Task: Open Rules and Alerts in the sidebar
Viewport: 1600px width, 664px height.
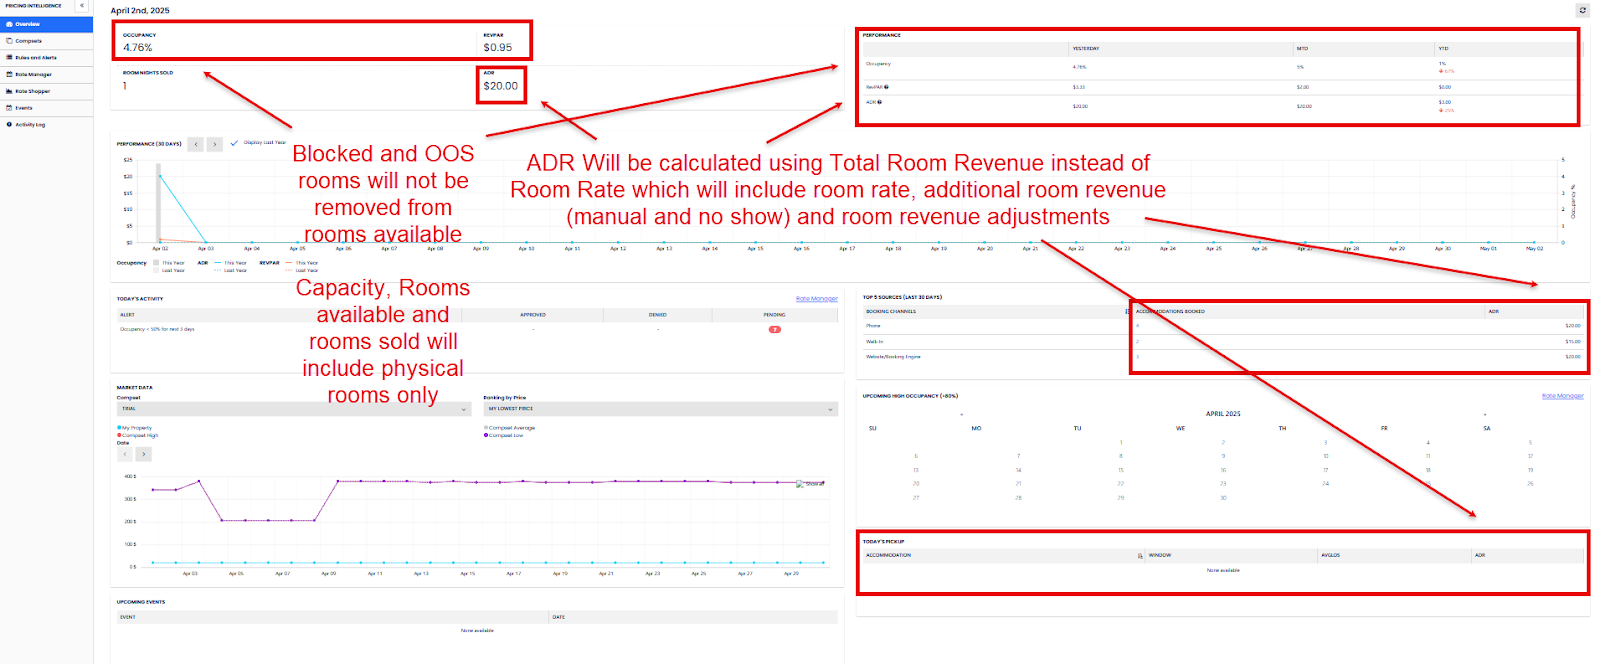Action: click(35, 58)
